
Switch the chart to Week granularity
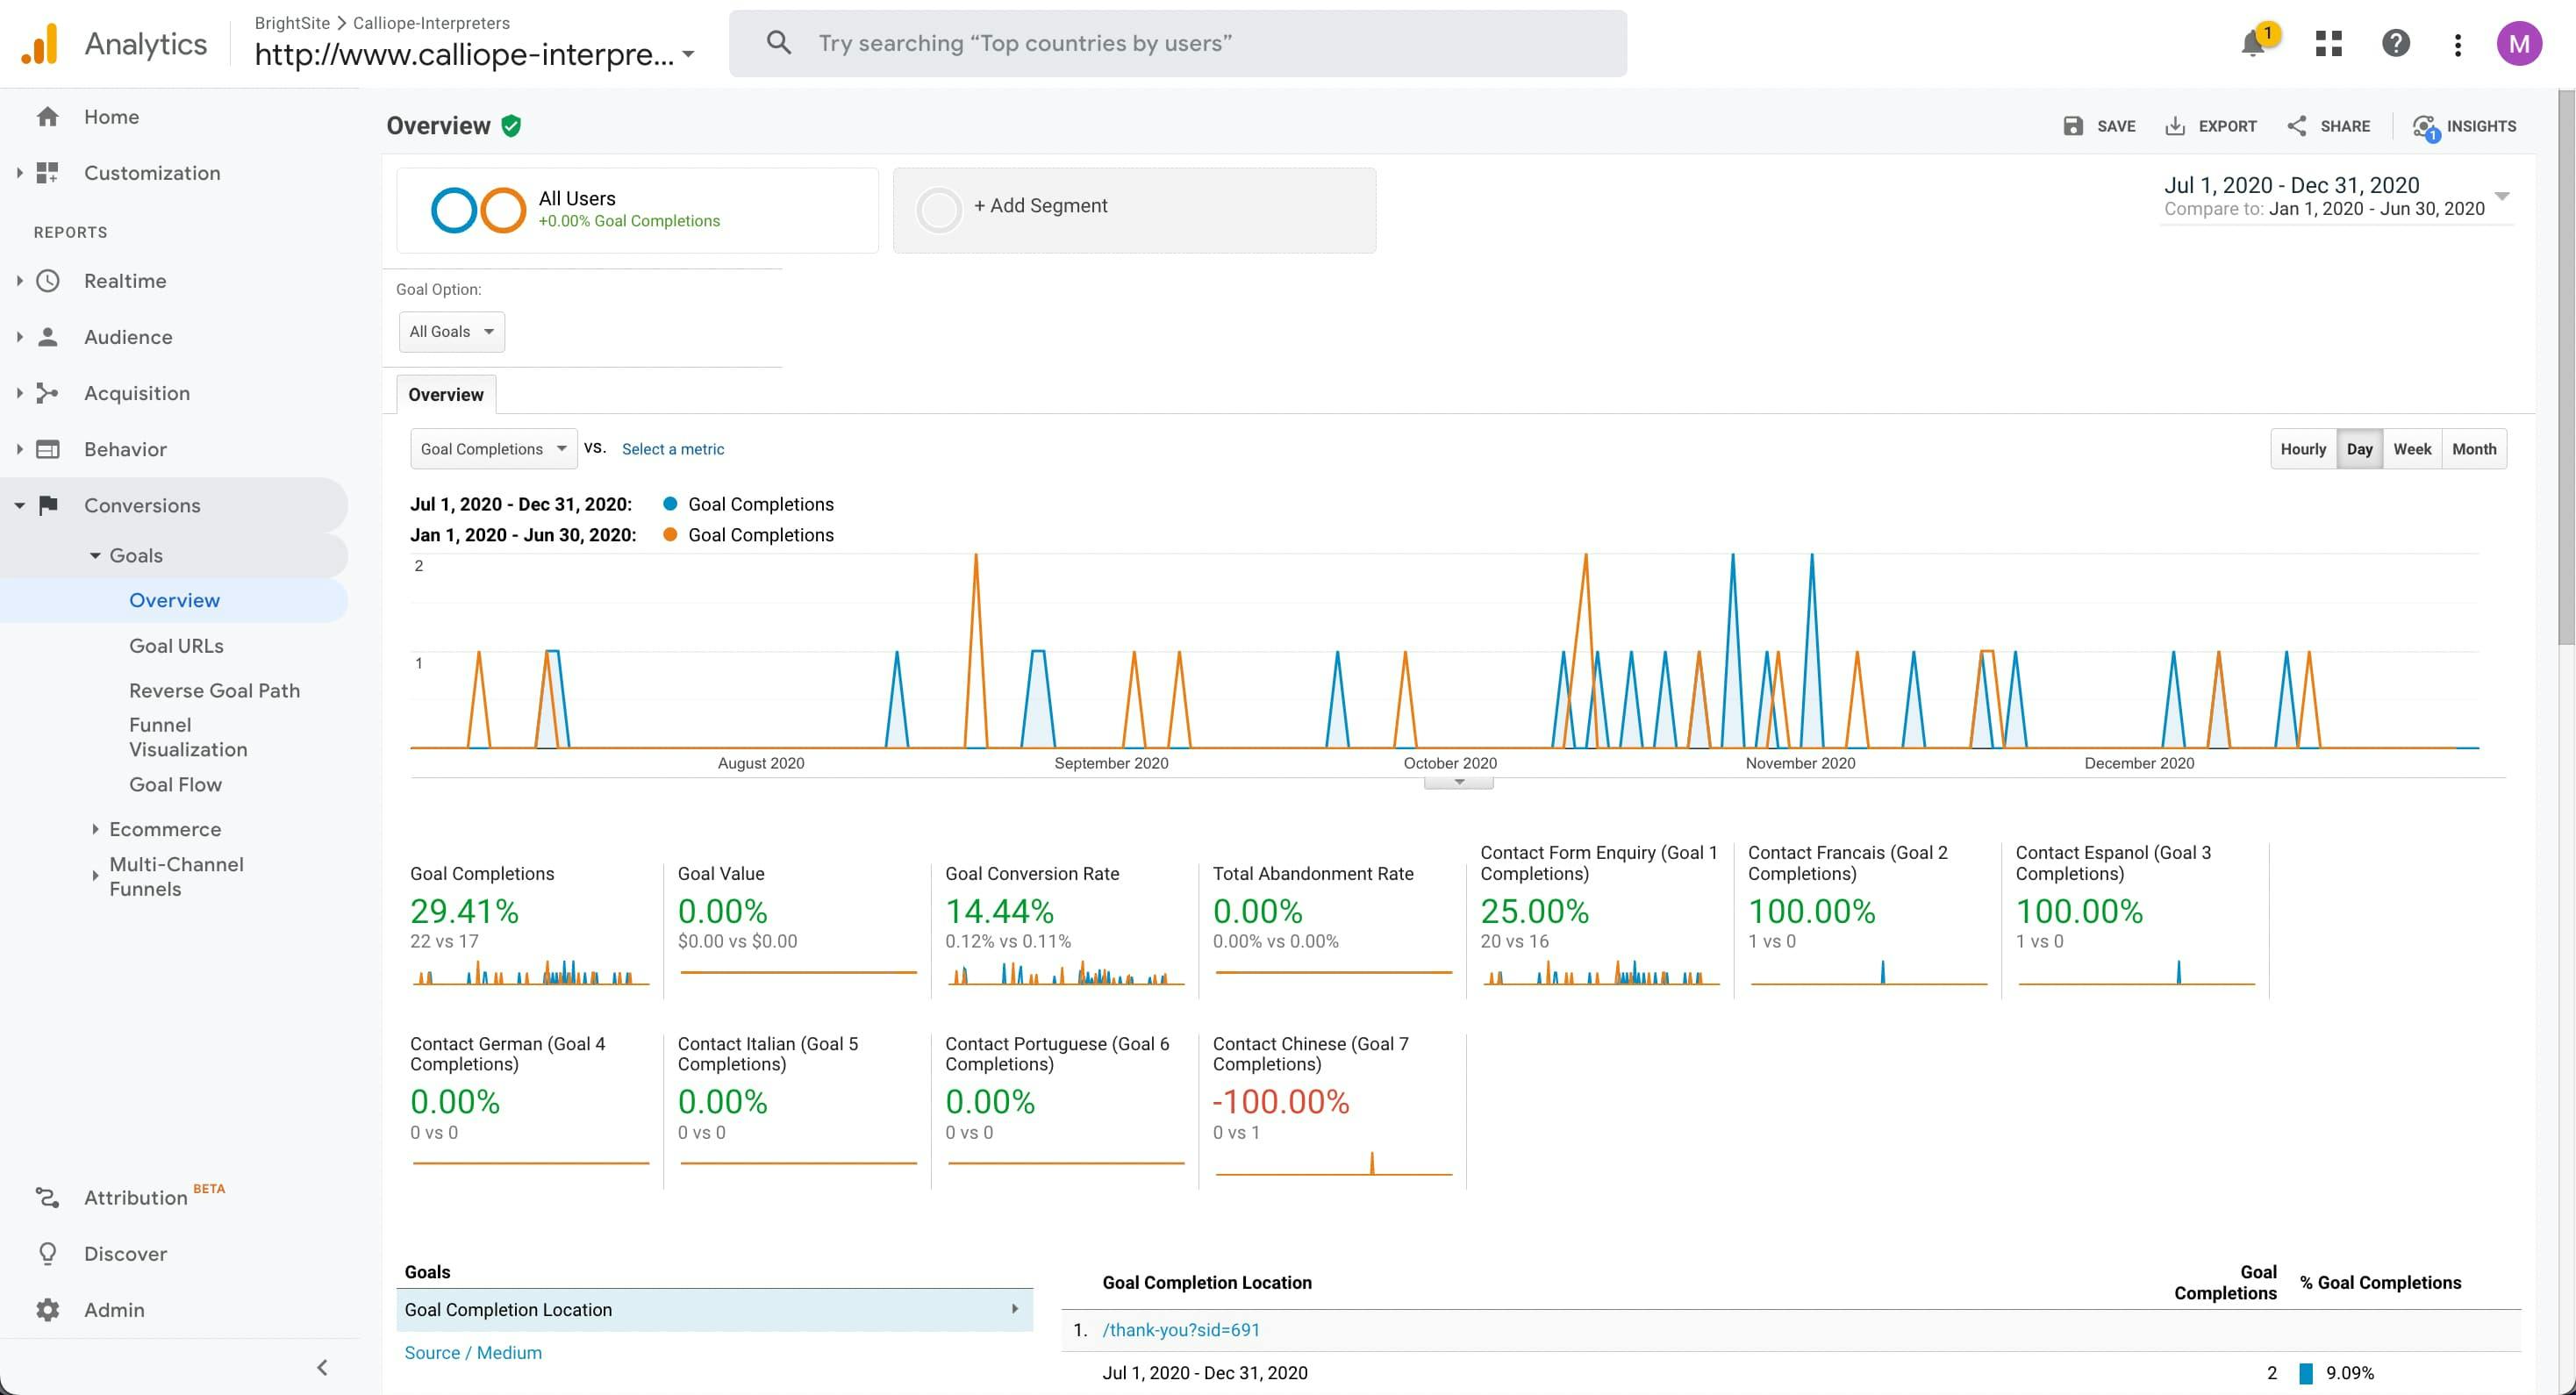[2411, 449]
